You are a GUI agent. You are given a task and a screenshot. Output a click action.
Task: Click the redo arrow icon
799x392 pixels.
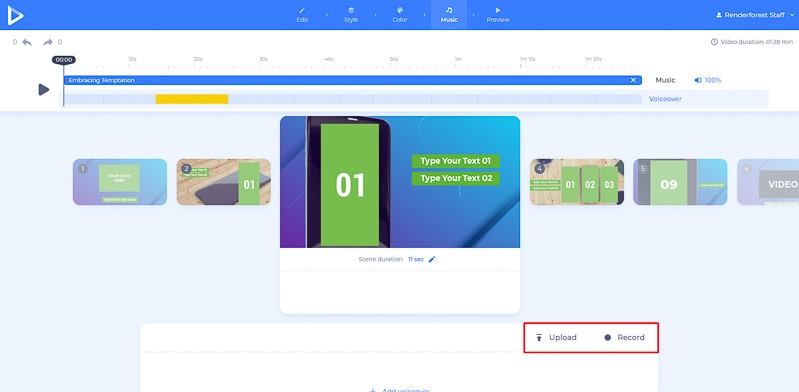(48, 42)
